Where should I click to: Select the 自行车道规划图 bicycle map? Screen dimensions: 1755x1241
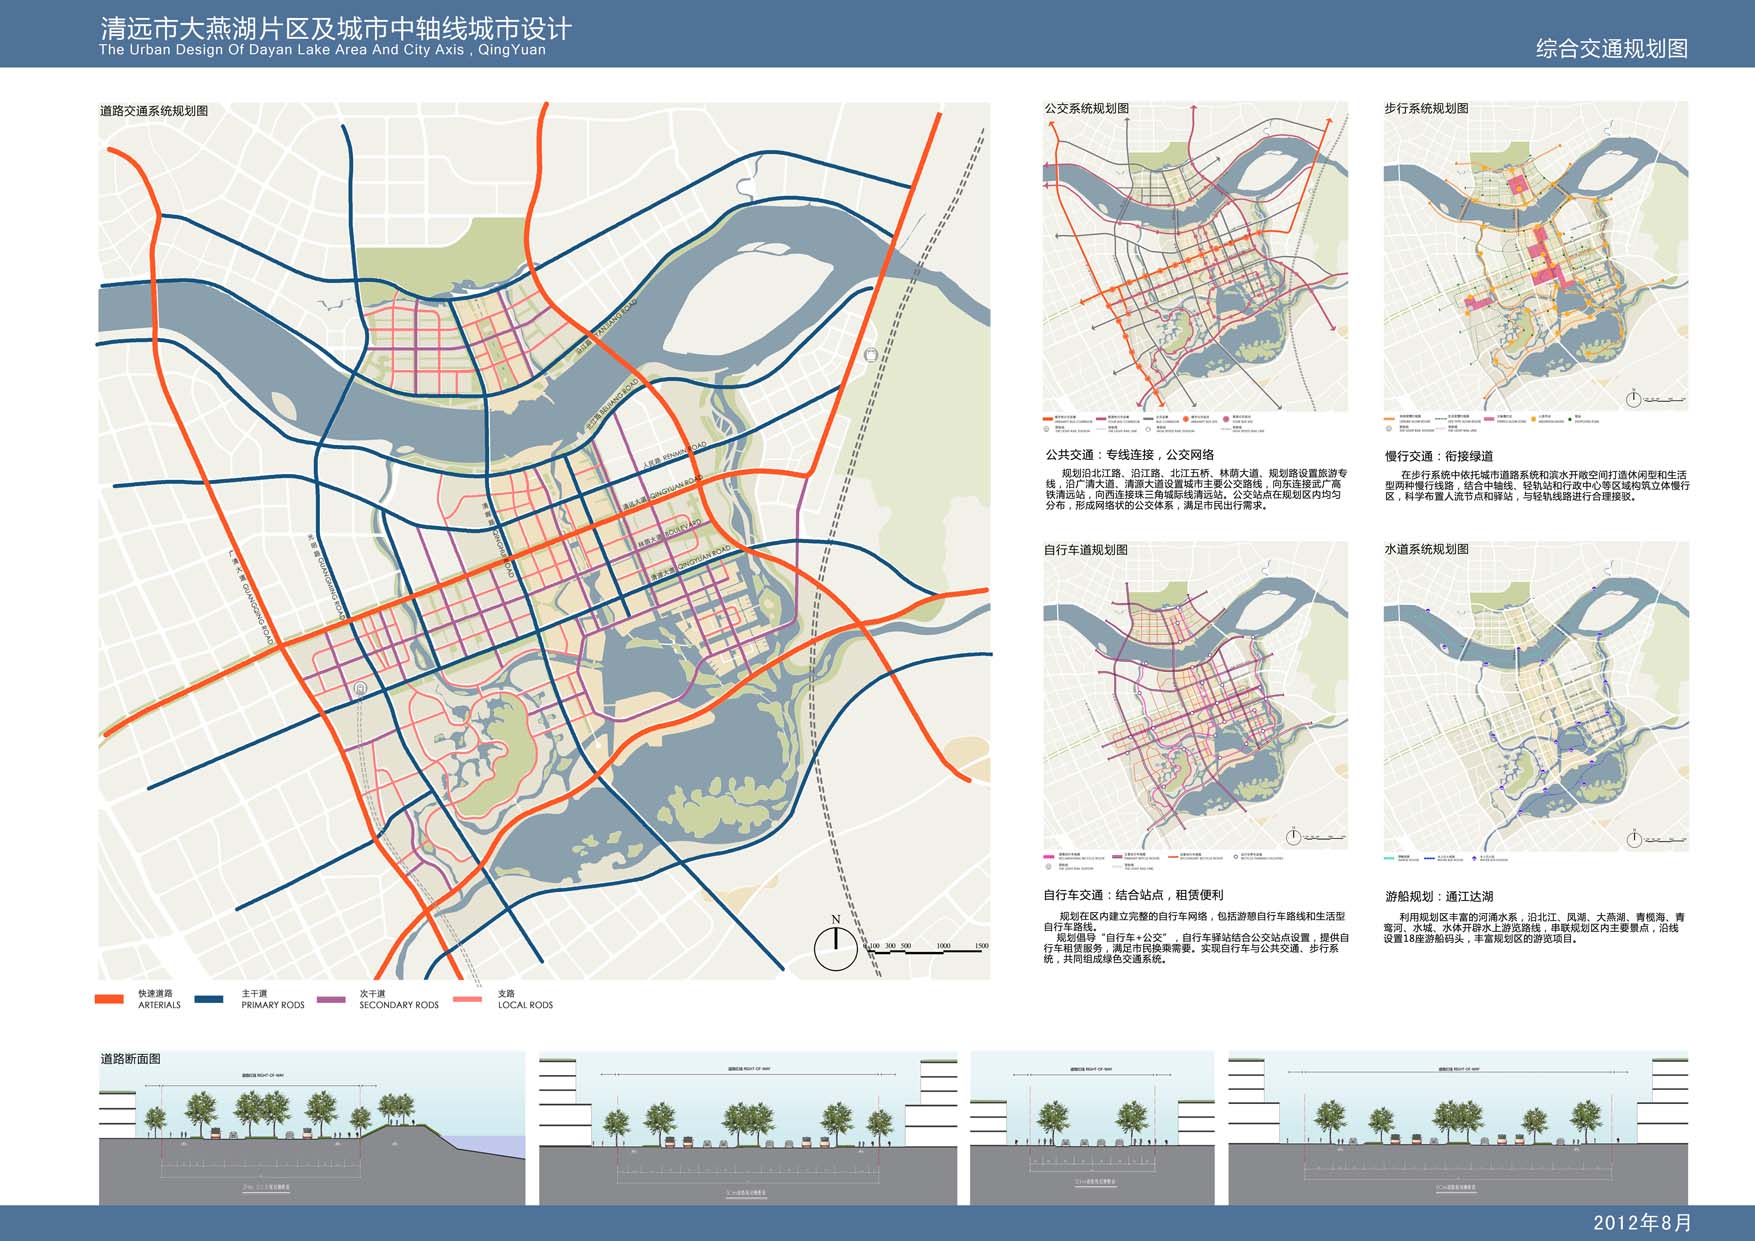[1195, 696]
